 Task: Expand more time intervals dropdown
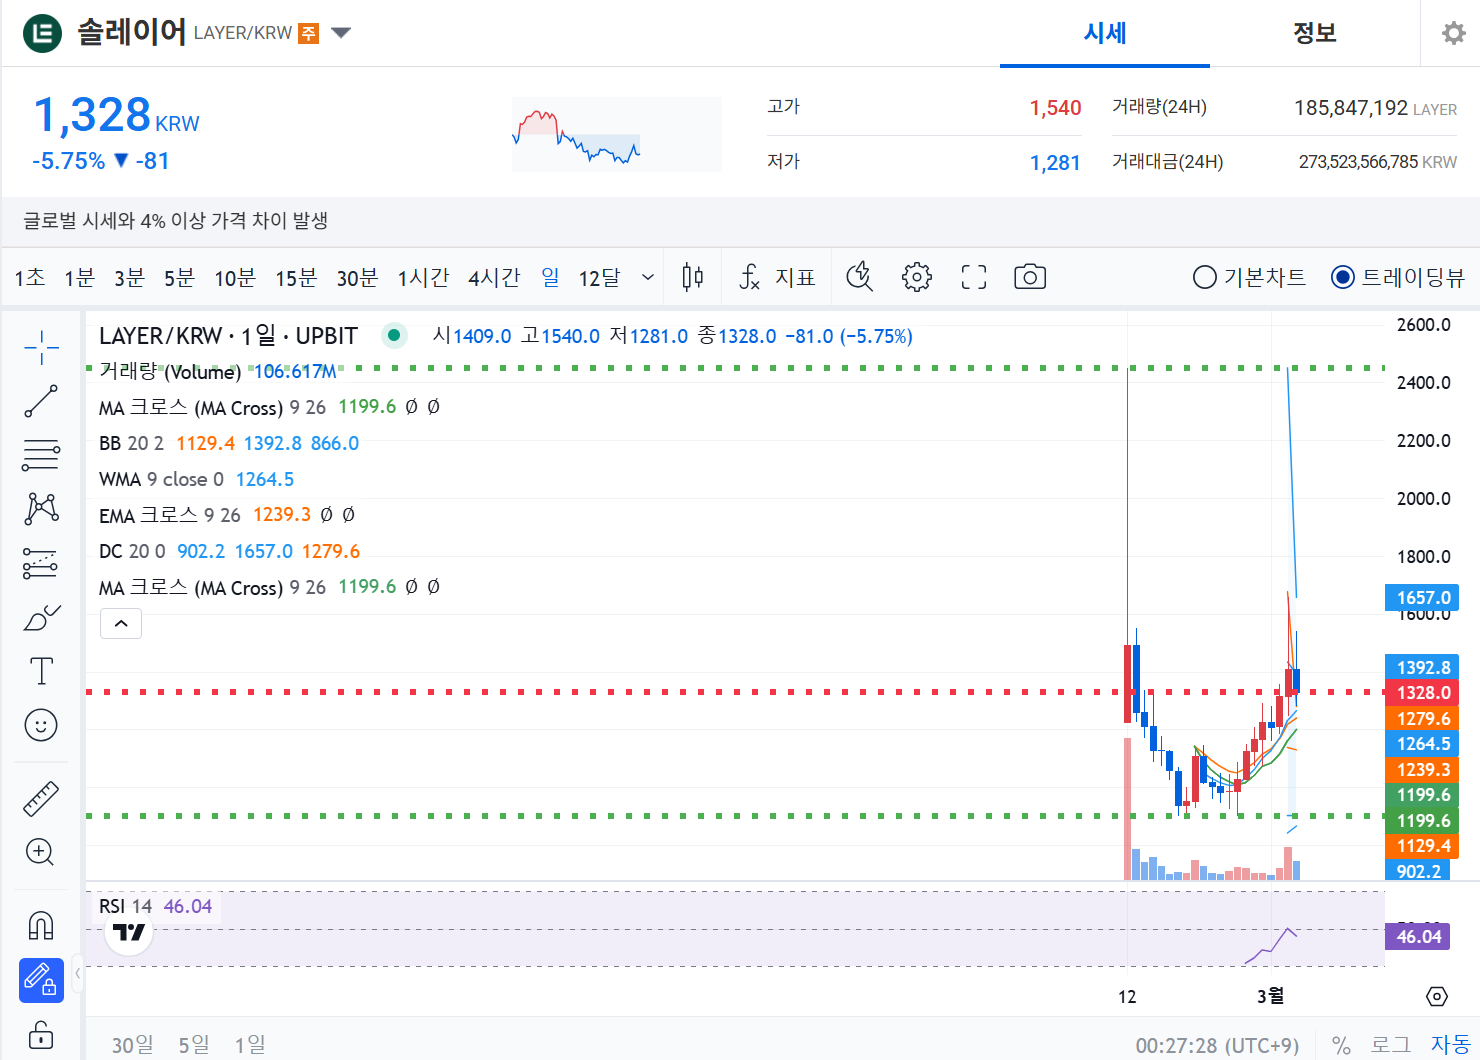click(x=648, y=277)
